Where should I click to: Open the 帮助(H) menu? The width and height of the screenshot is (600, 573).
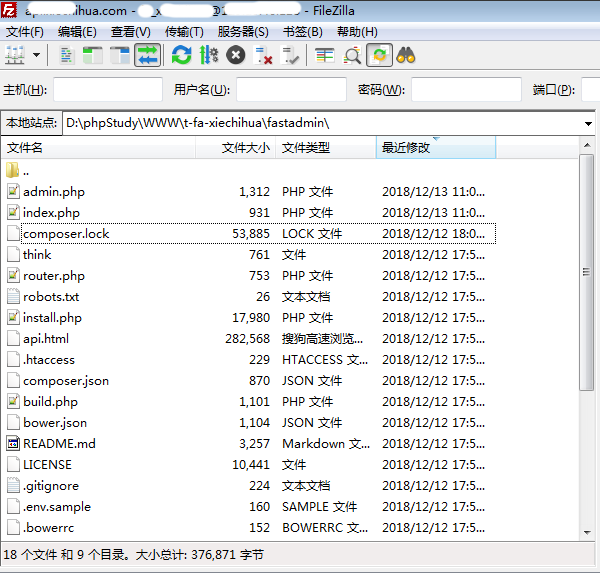tap(357, 32)
